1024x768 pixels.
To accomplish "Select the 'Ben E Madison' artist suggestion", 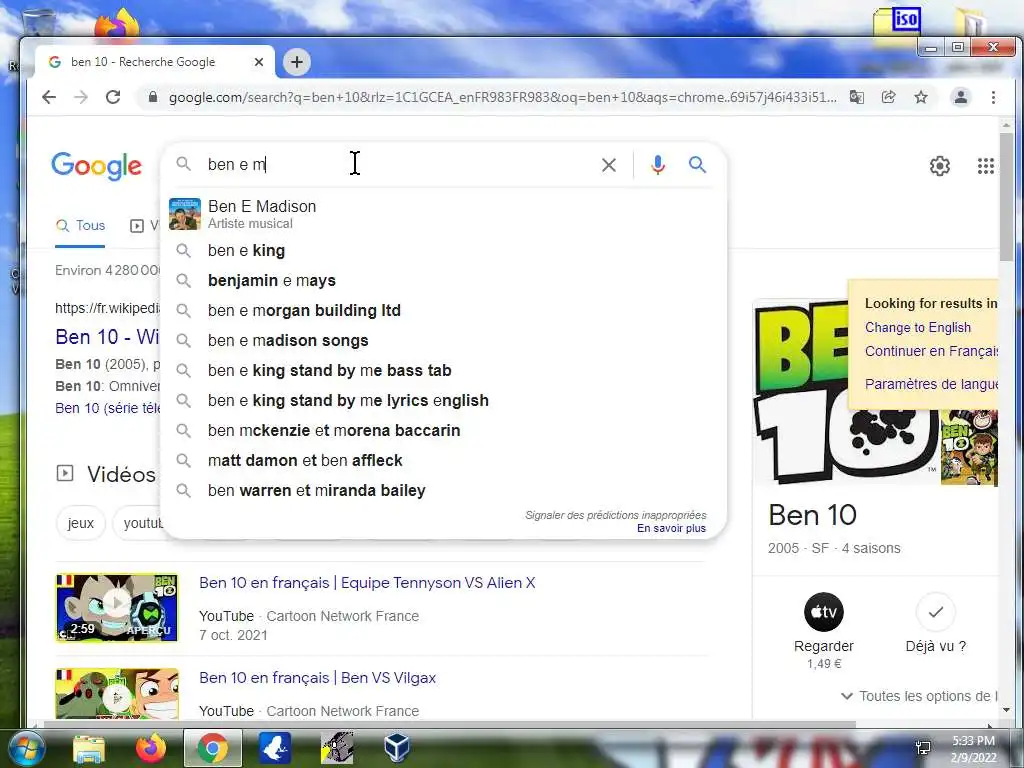I will coord(443,214).
